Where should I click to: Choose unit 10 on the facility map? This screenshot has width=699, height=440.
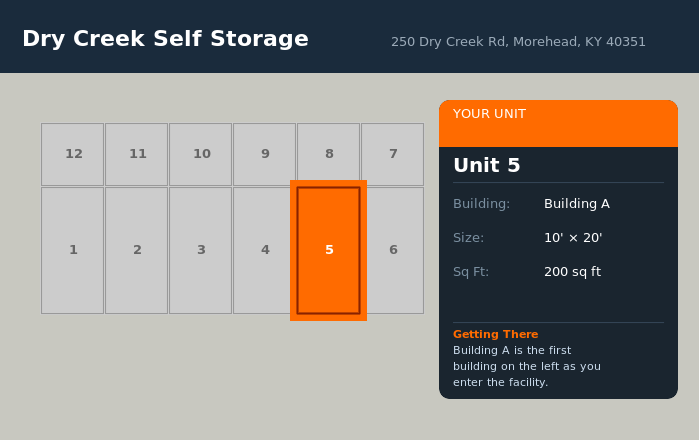click(200, 154)
